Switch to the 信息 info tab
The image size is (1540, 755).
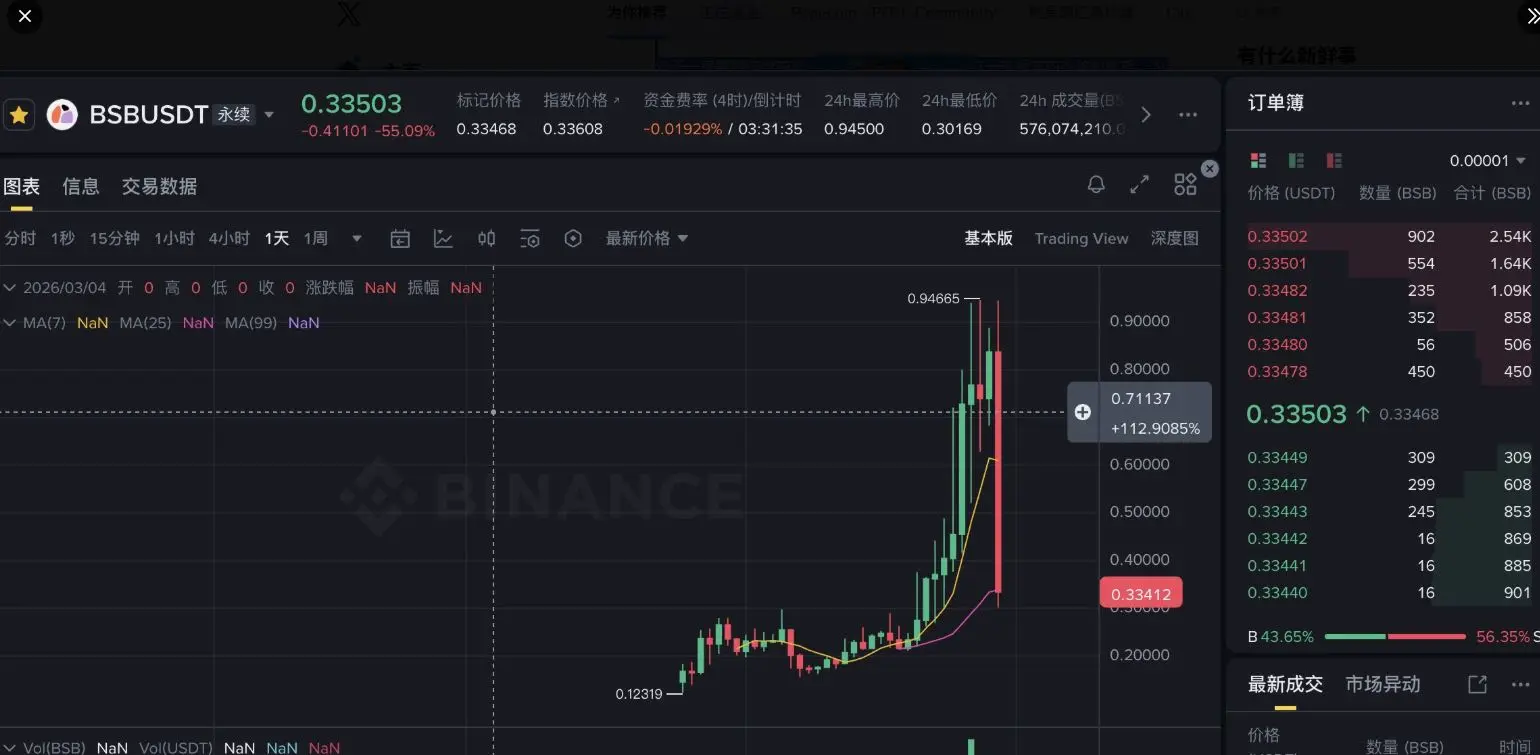(x=81, y=187)
